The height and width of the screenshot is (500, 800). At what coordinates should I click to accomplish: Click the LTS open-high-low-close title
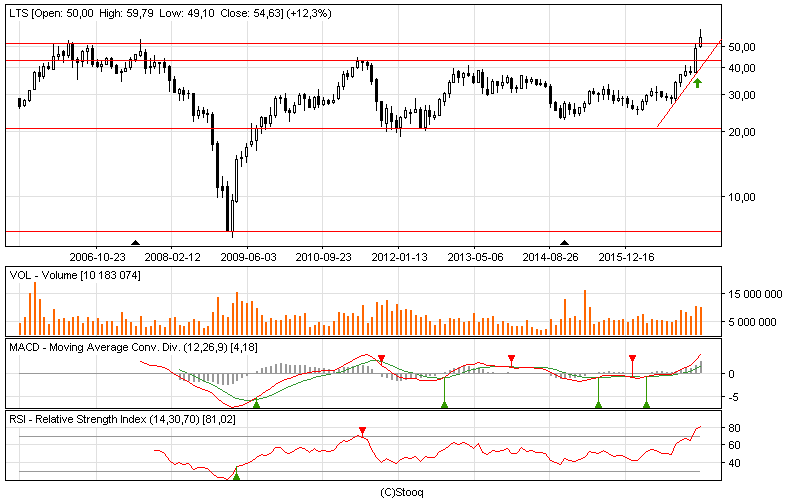170,13
